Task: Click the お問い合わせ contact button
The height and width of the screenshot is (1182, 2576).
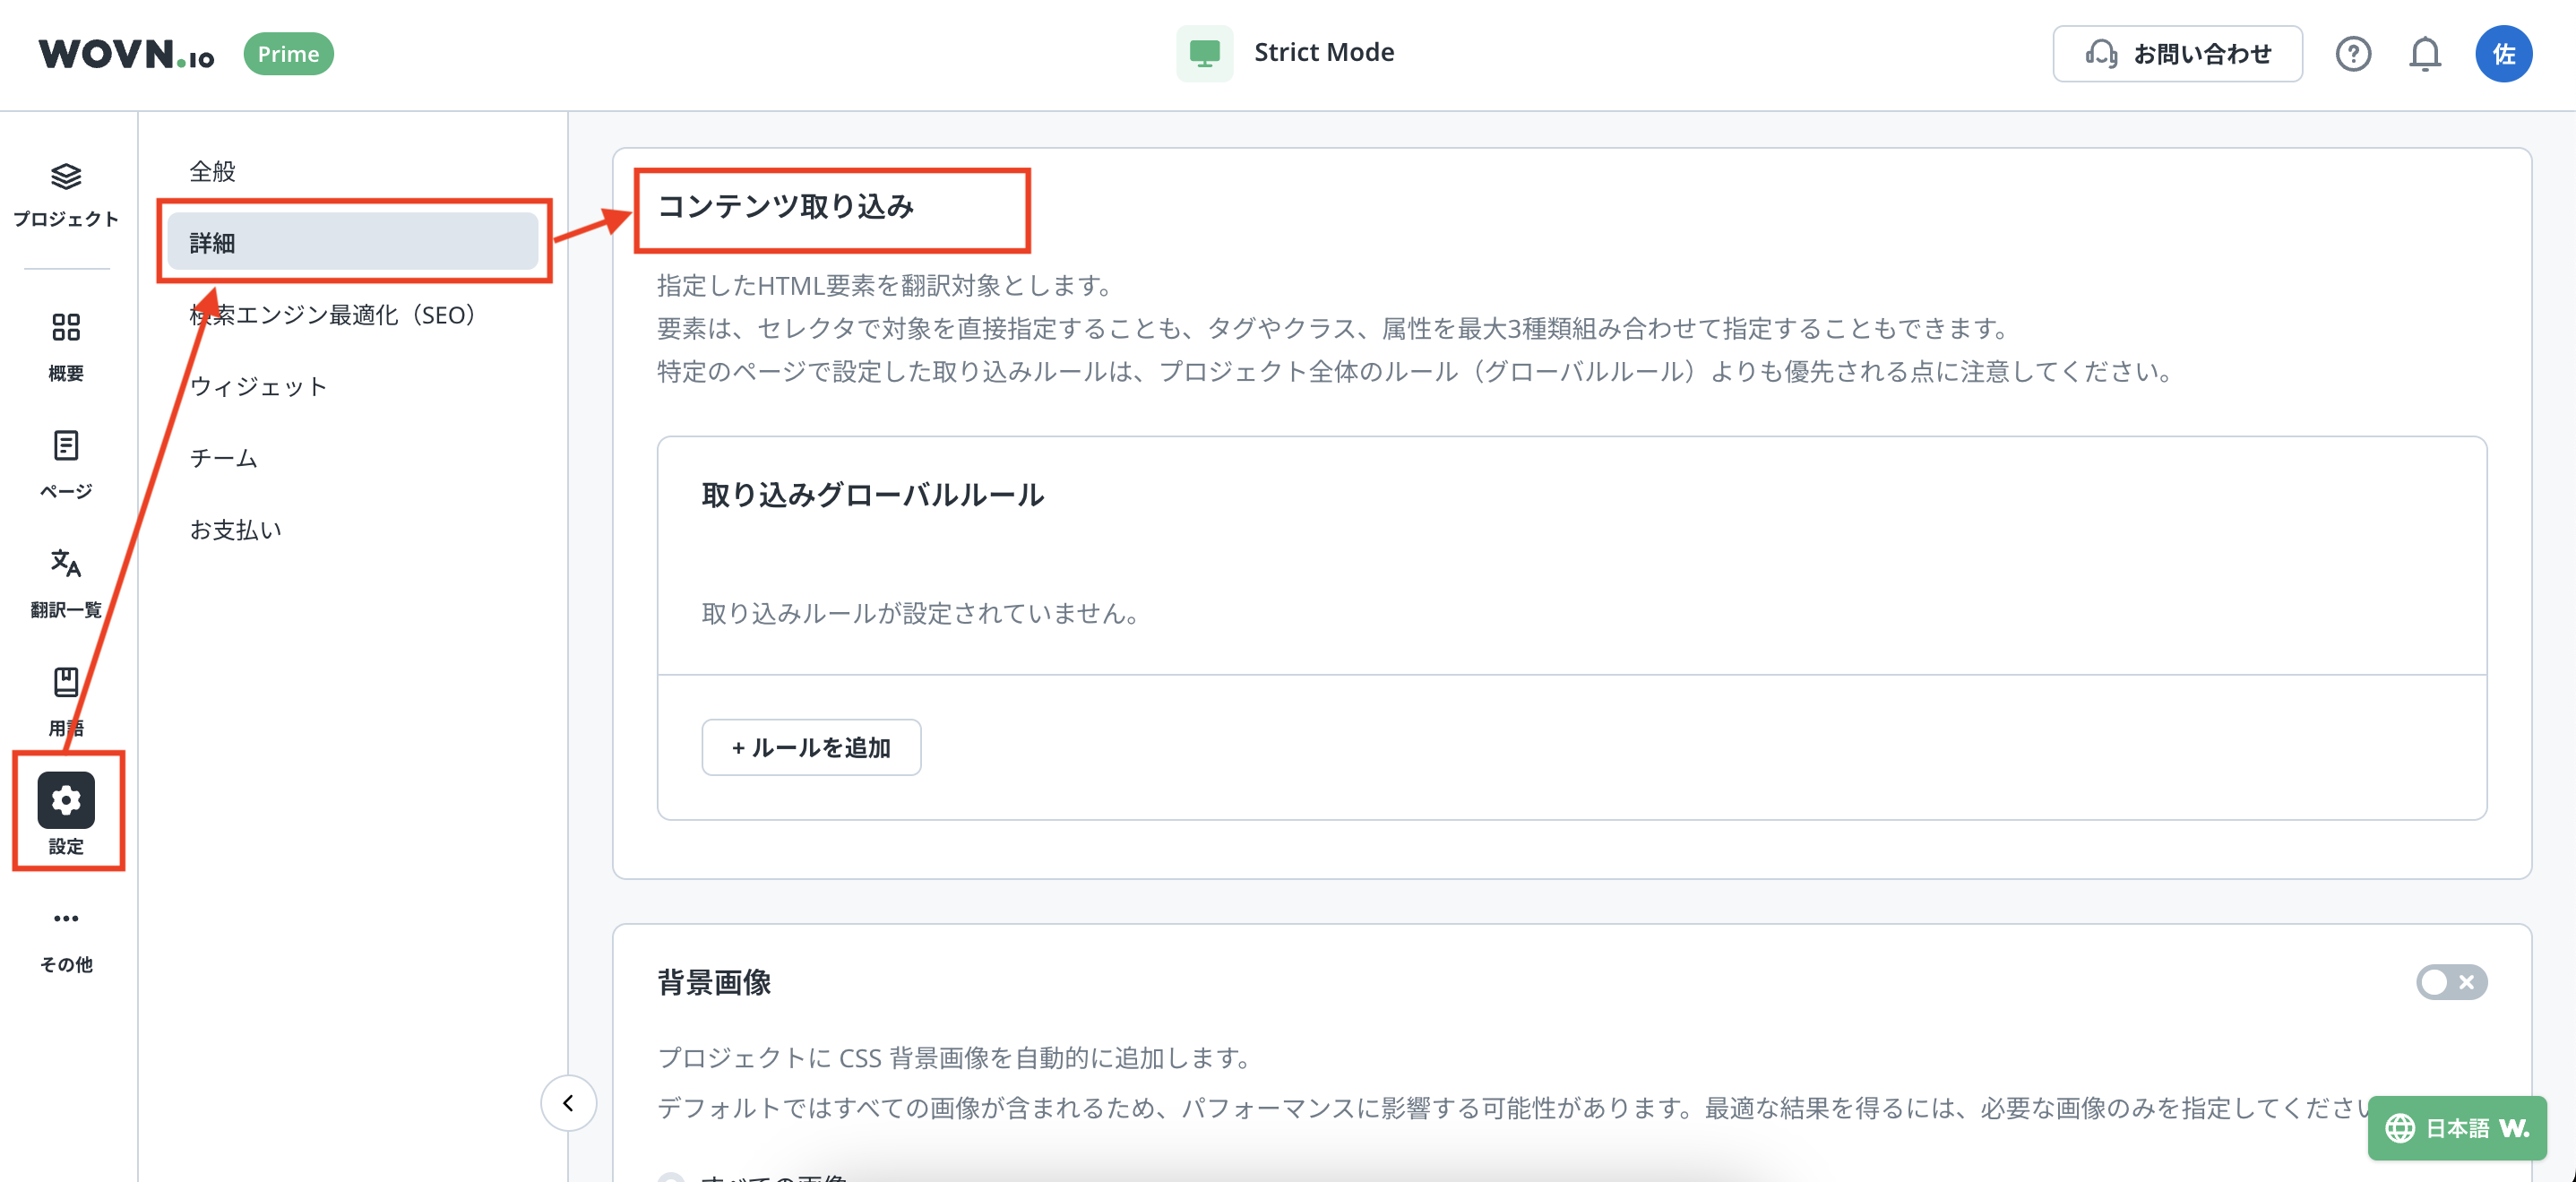Action: (2177, 54)
